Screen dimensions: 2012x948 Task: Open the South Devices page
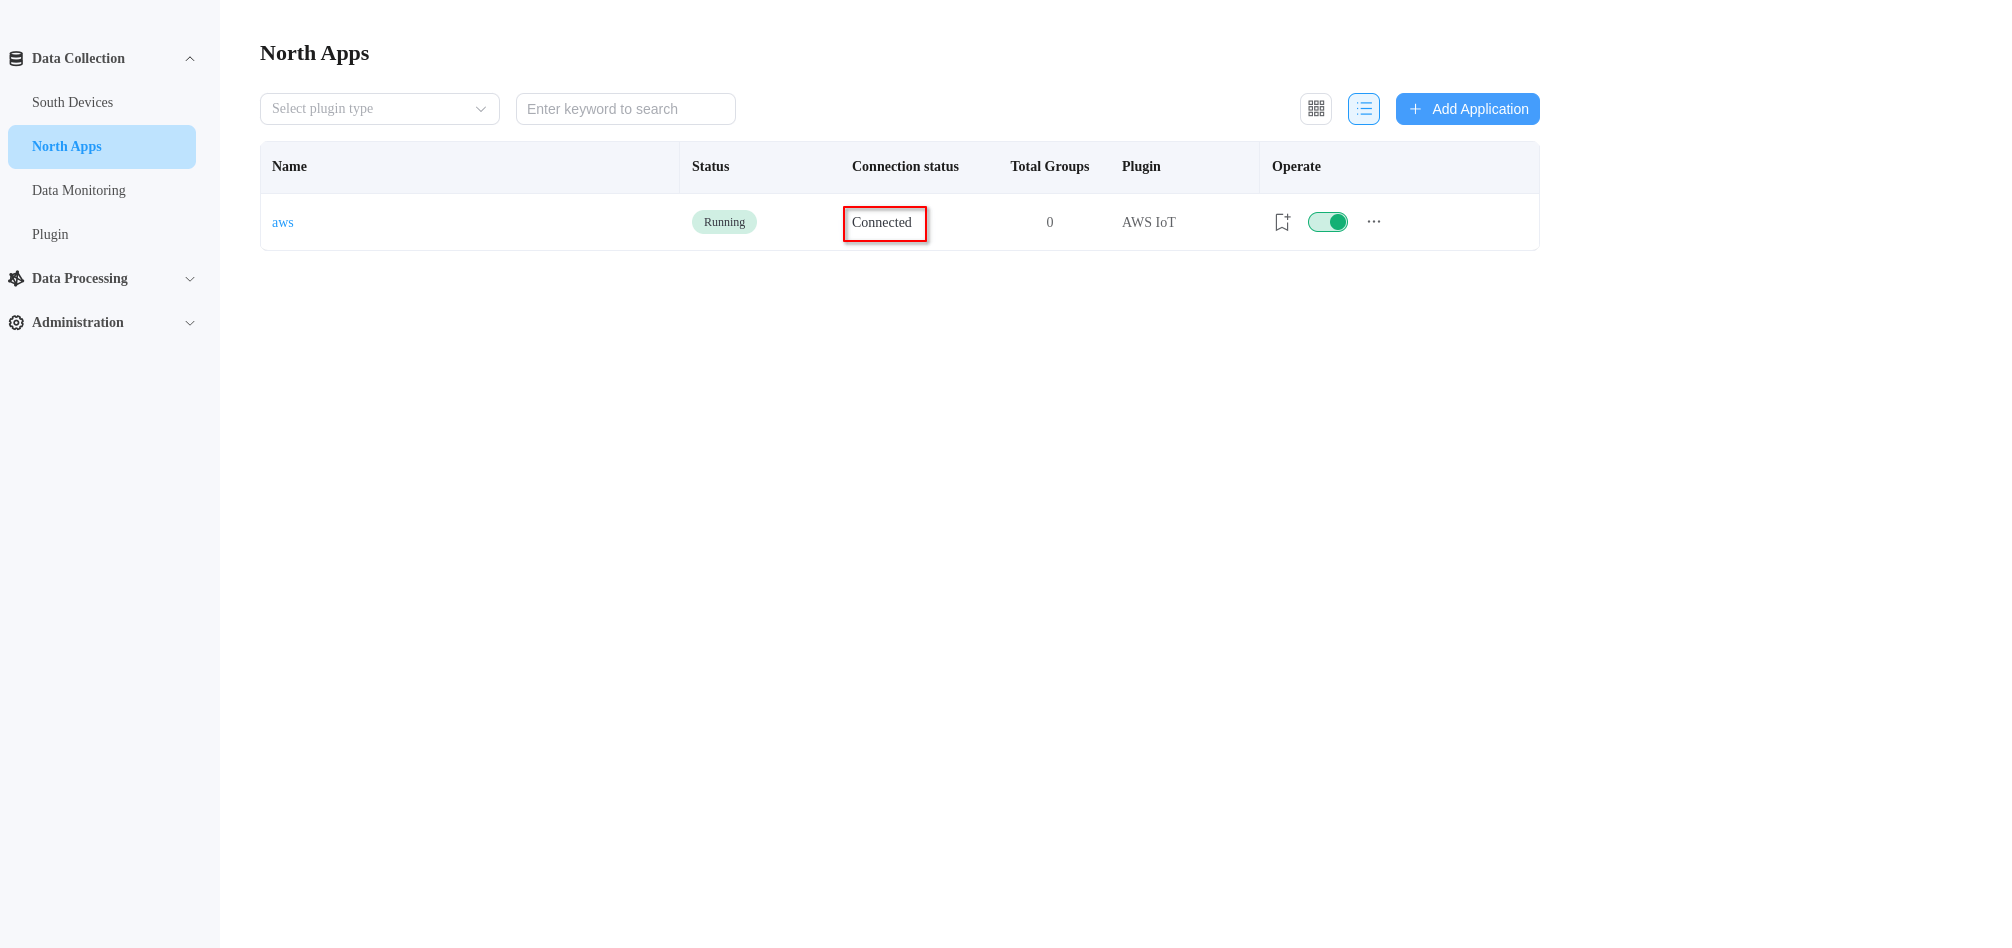72,102
